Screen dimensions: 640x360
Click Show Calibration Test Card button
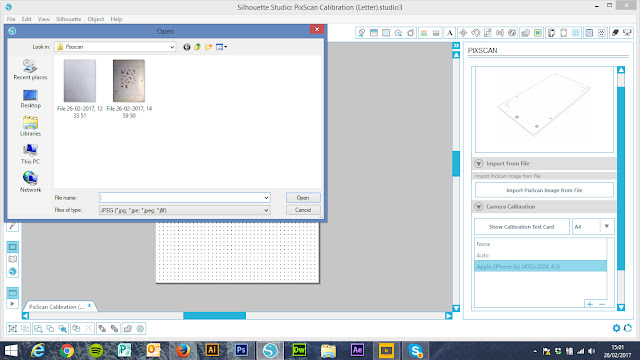[522, 227]
